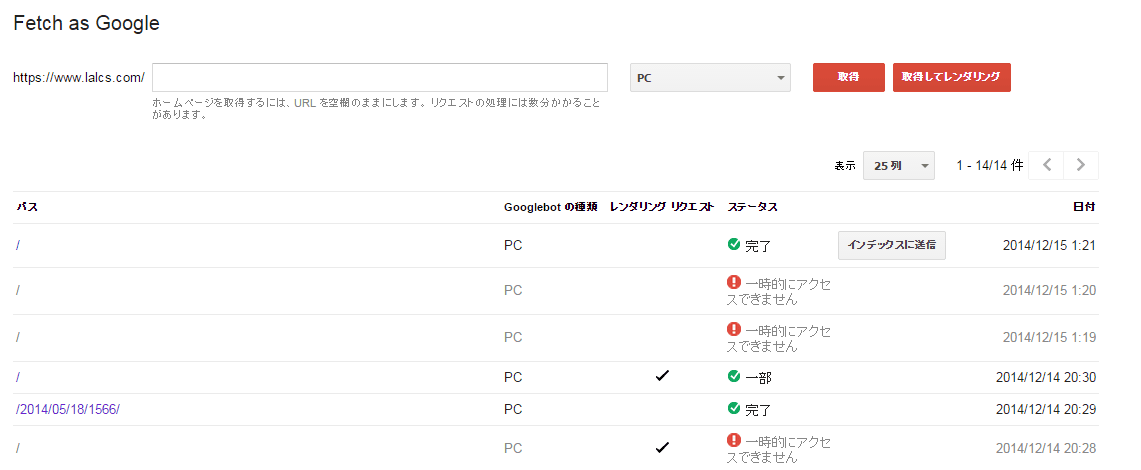Screen dimensions: 1141x470
Task: Click render checkmark in 2014/12/14 20:30 row
Action: coord(661,376)
